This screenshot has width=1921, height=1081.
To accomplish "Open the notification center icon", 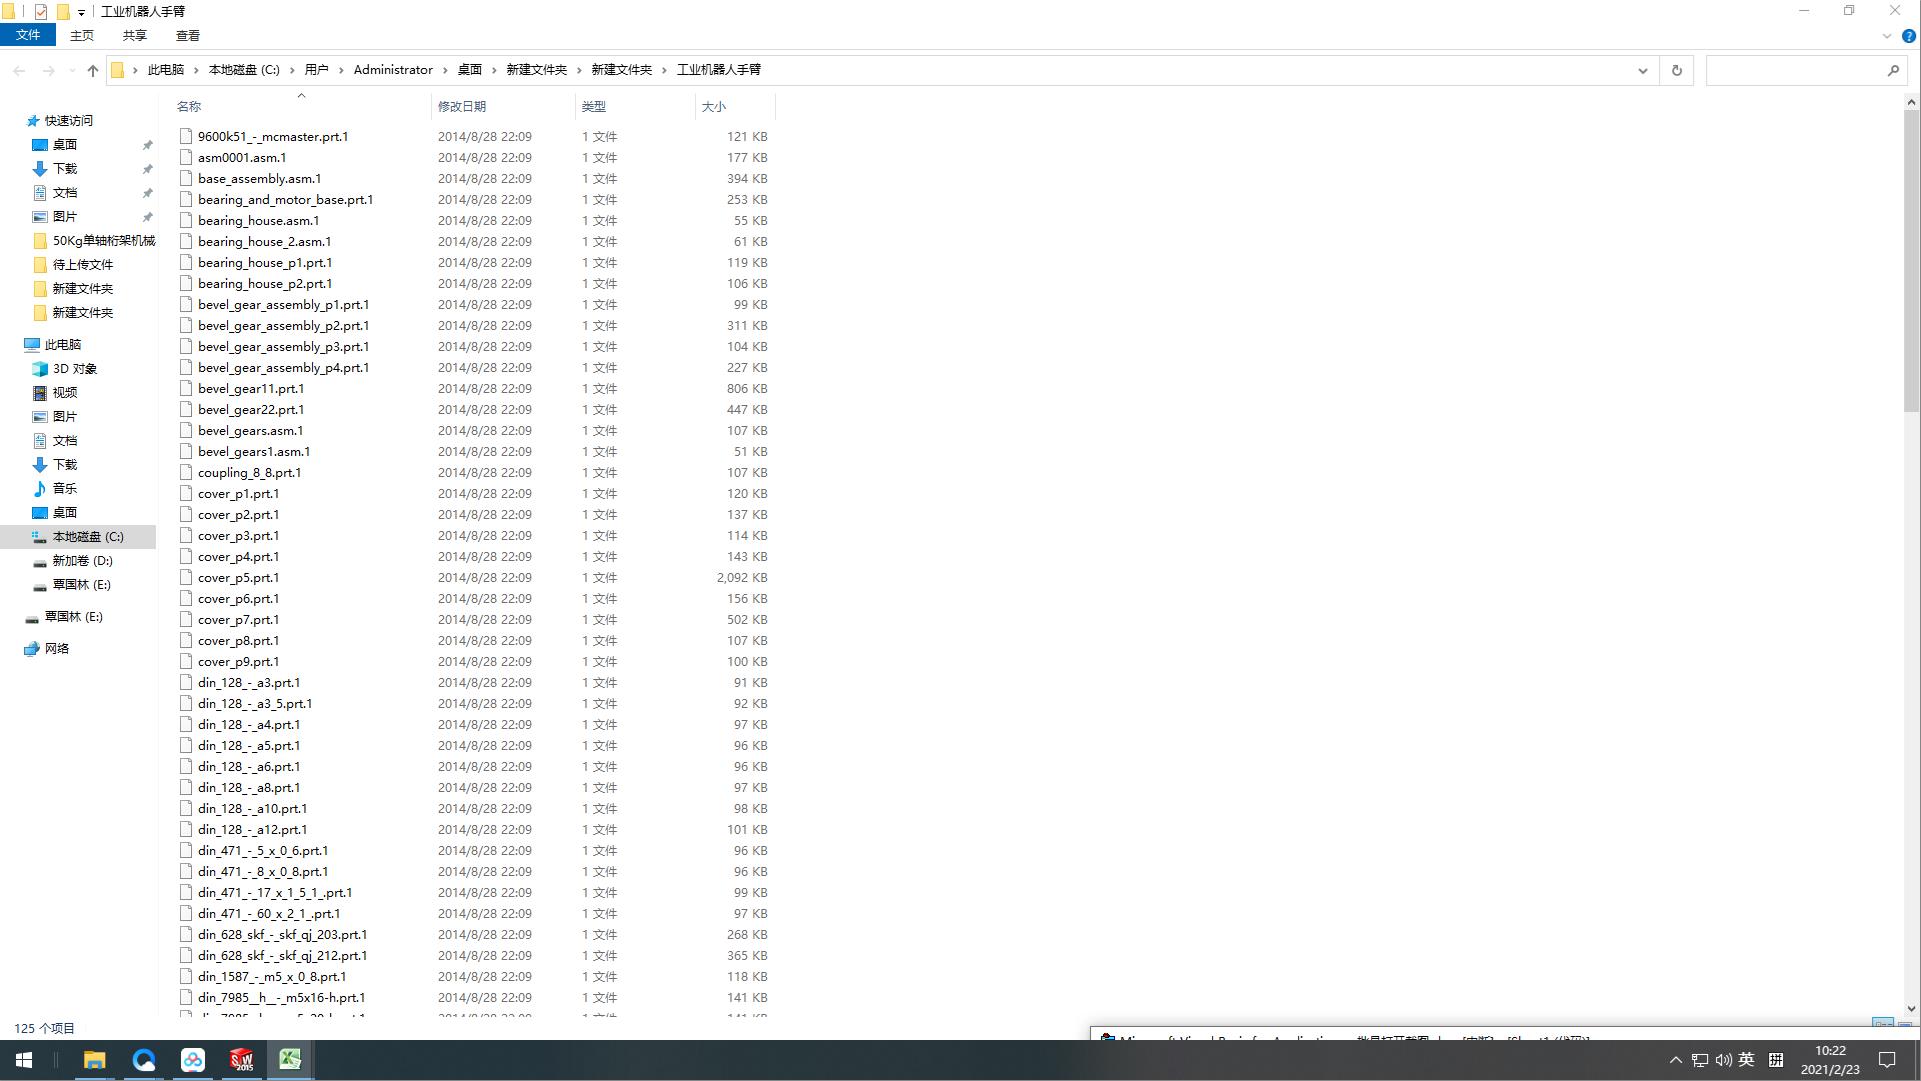I will (1887, 1060).
